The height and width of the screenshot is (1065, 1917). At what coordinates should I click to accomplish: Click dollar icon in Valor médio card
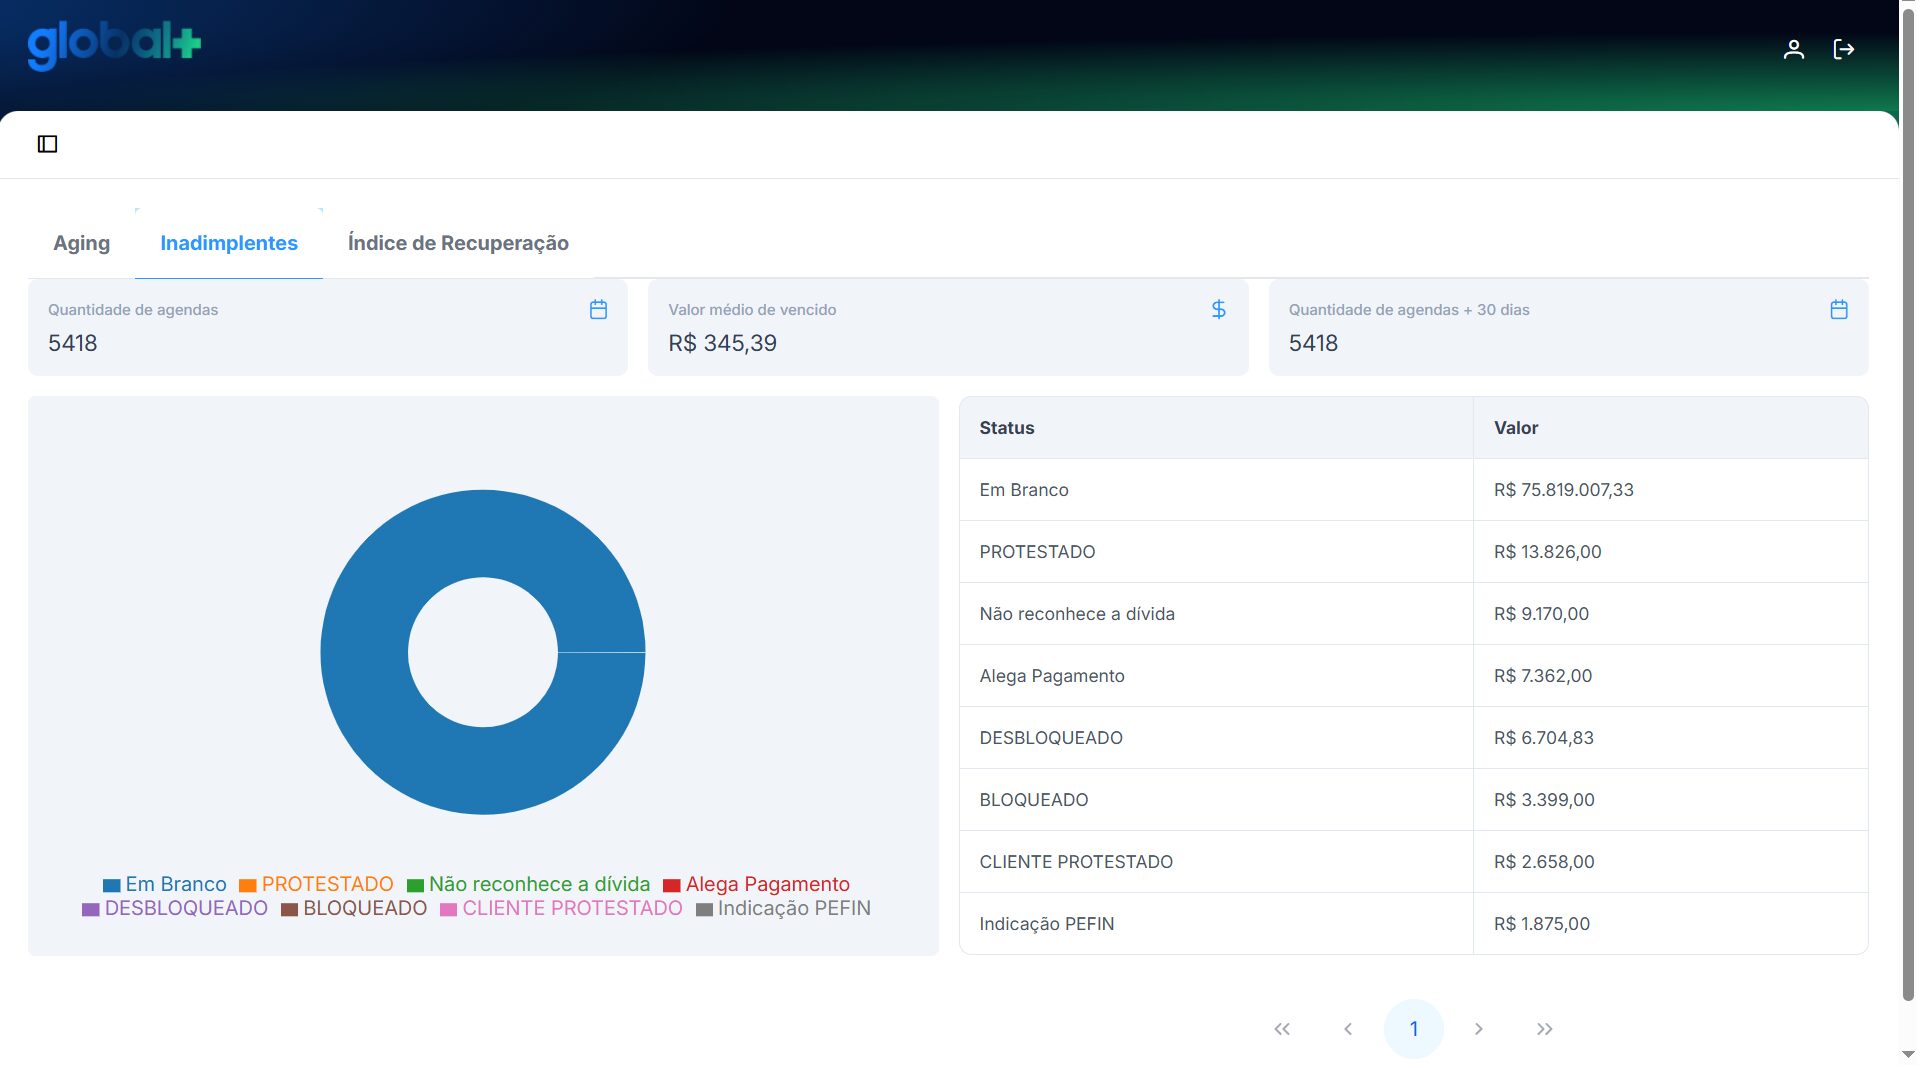tap(1218, 310)
